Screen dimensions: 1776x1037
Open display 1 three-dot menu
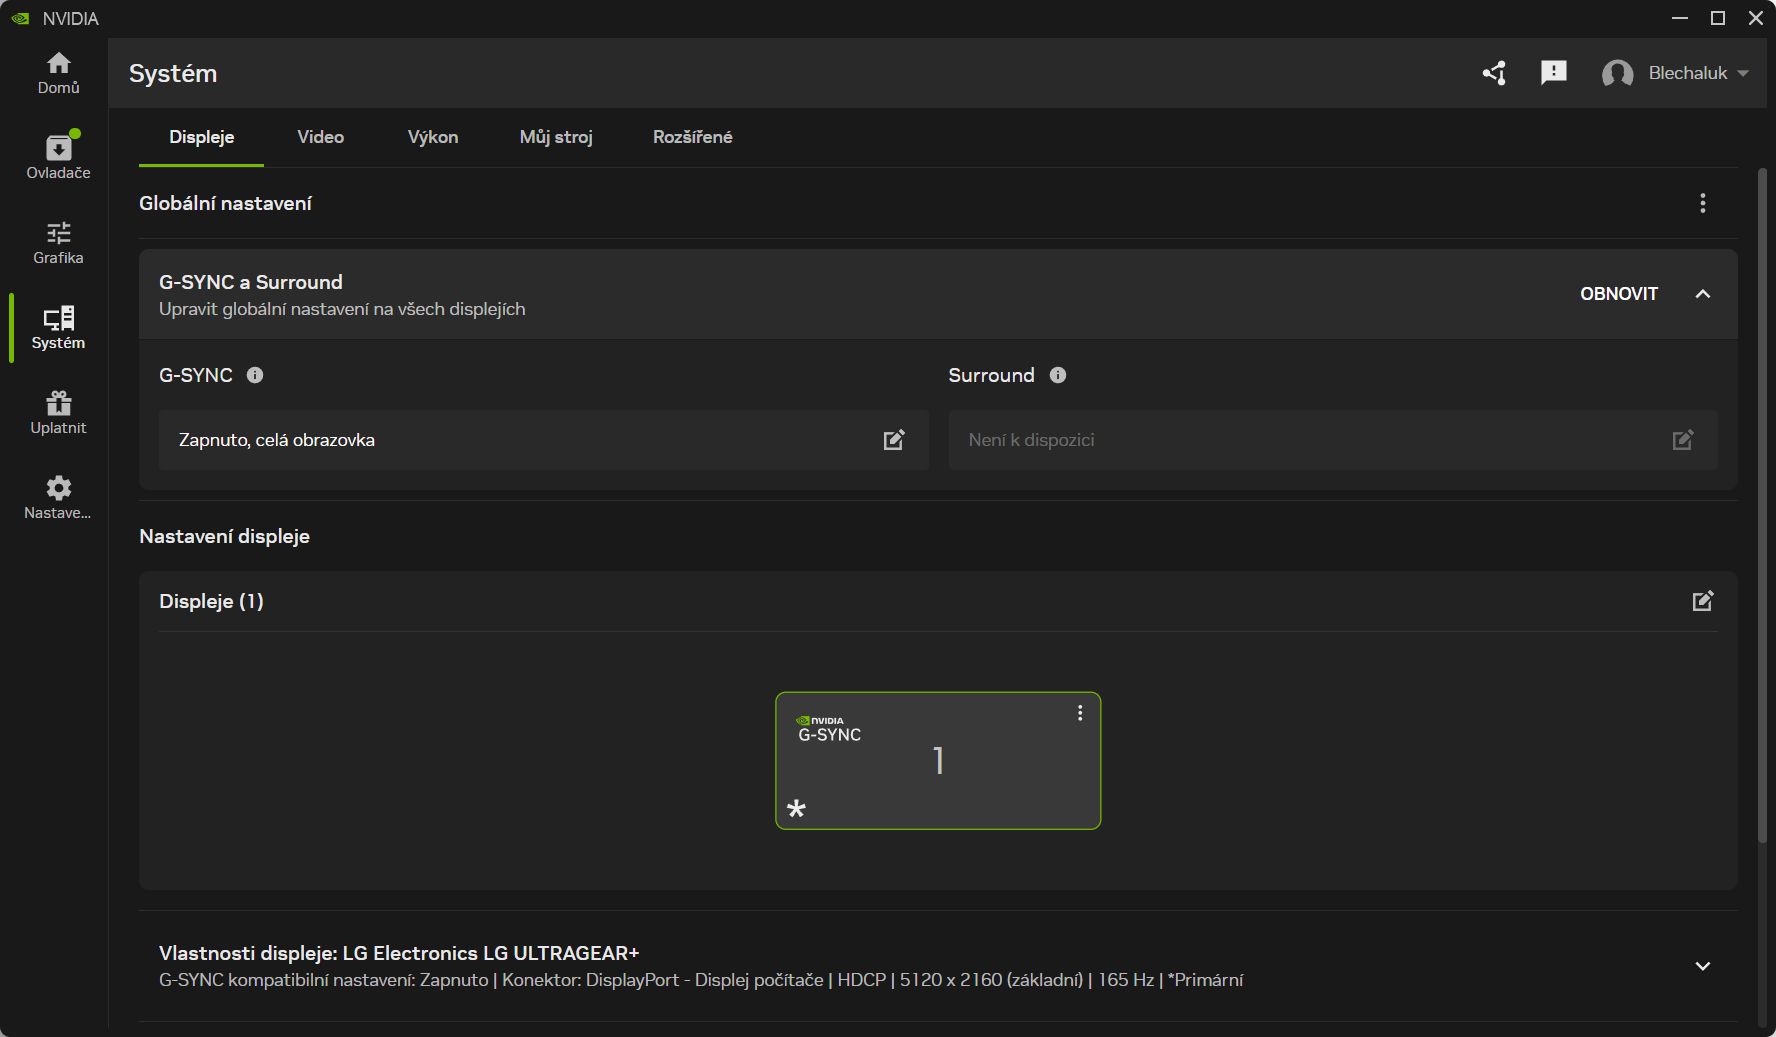point(1080,713)
